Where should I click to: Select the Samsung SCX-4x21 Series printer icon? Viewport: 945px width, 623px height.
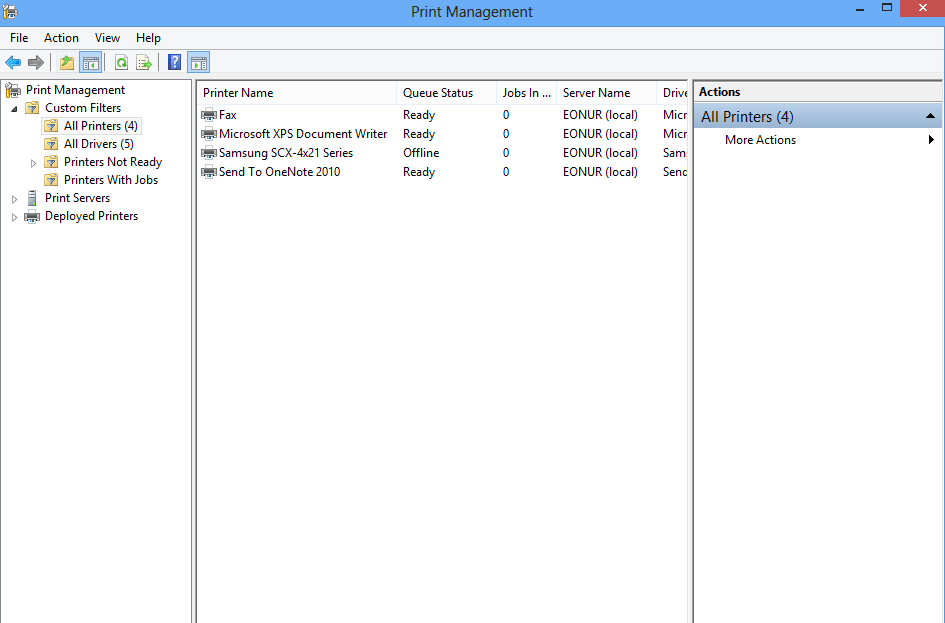click(209, 153)
